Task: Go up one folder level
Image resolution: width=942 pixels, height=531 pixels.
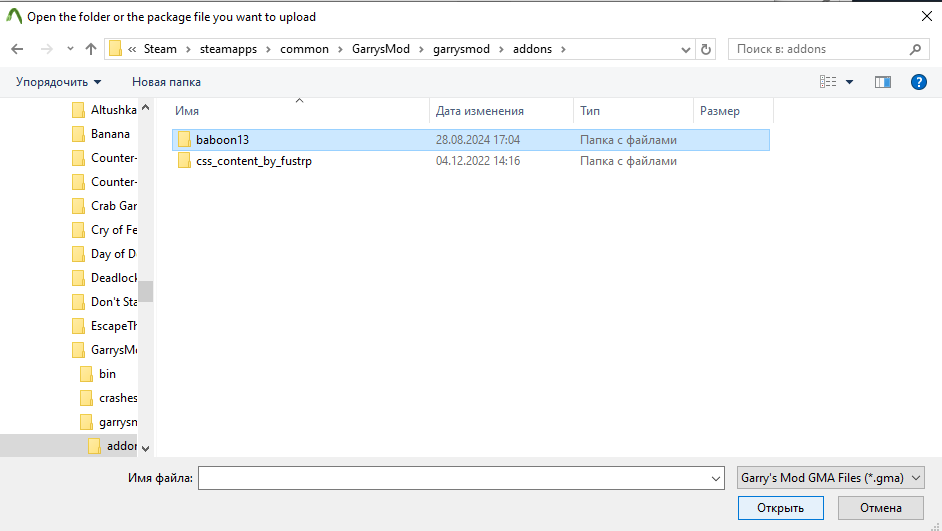Action: [x=91, y=49]
